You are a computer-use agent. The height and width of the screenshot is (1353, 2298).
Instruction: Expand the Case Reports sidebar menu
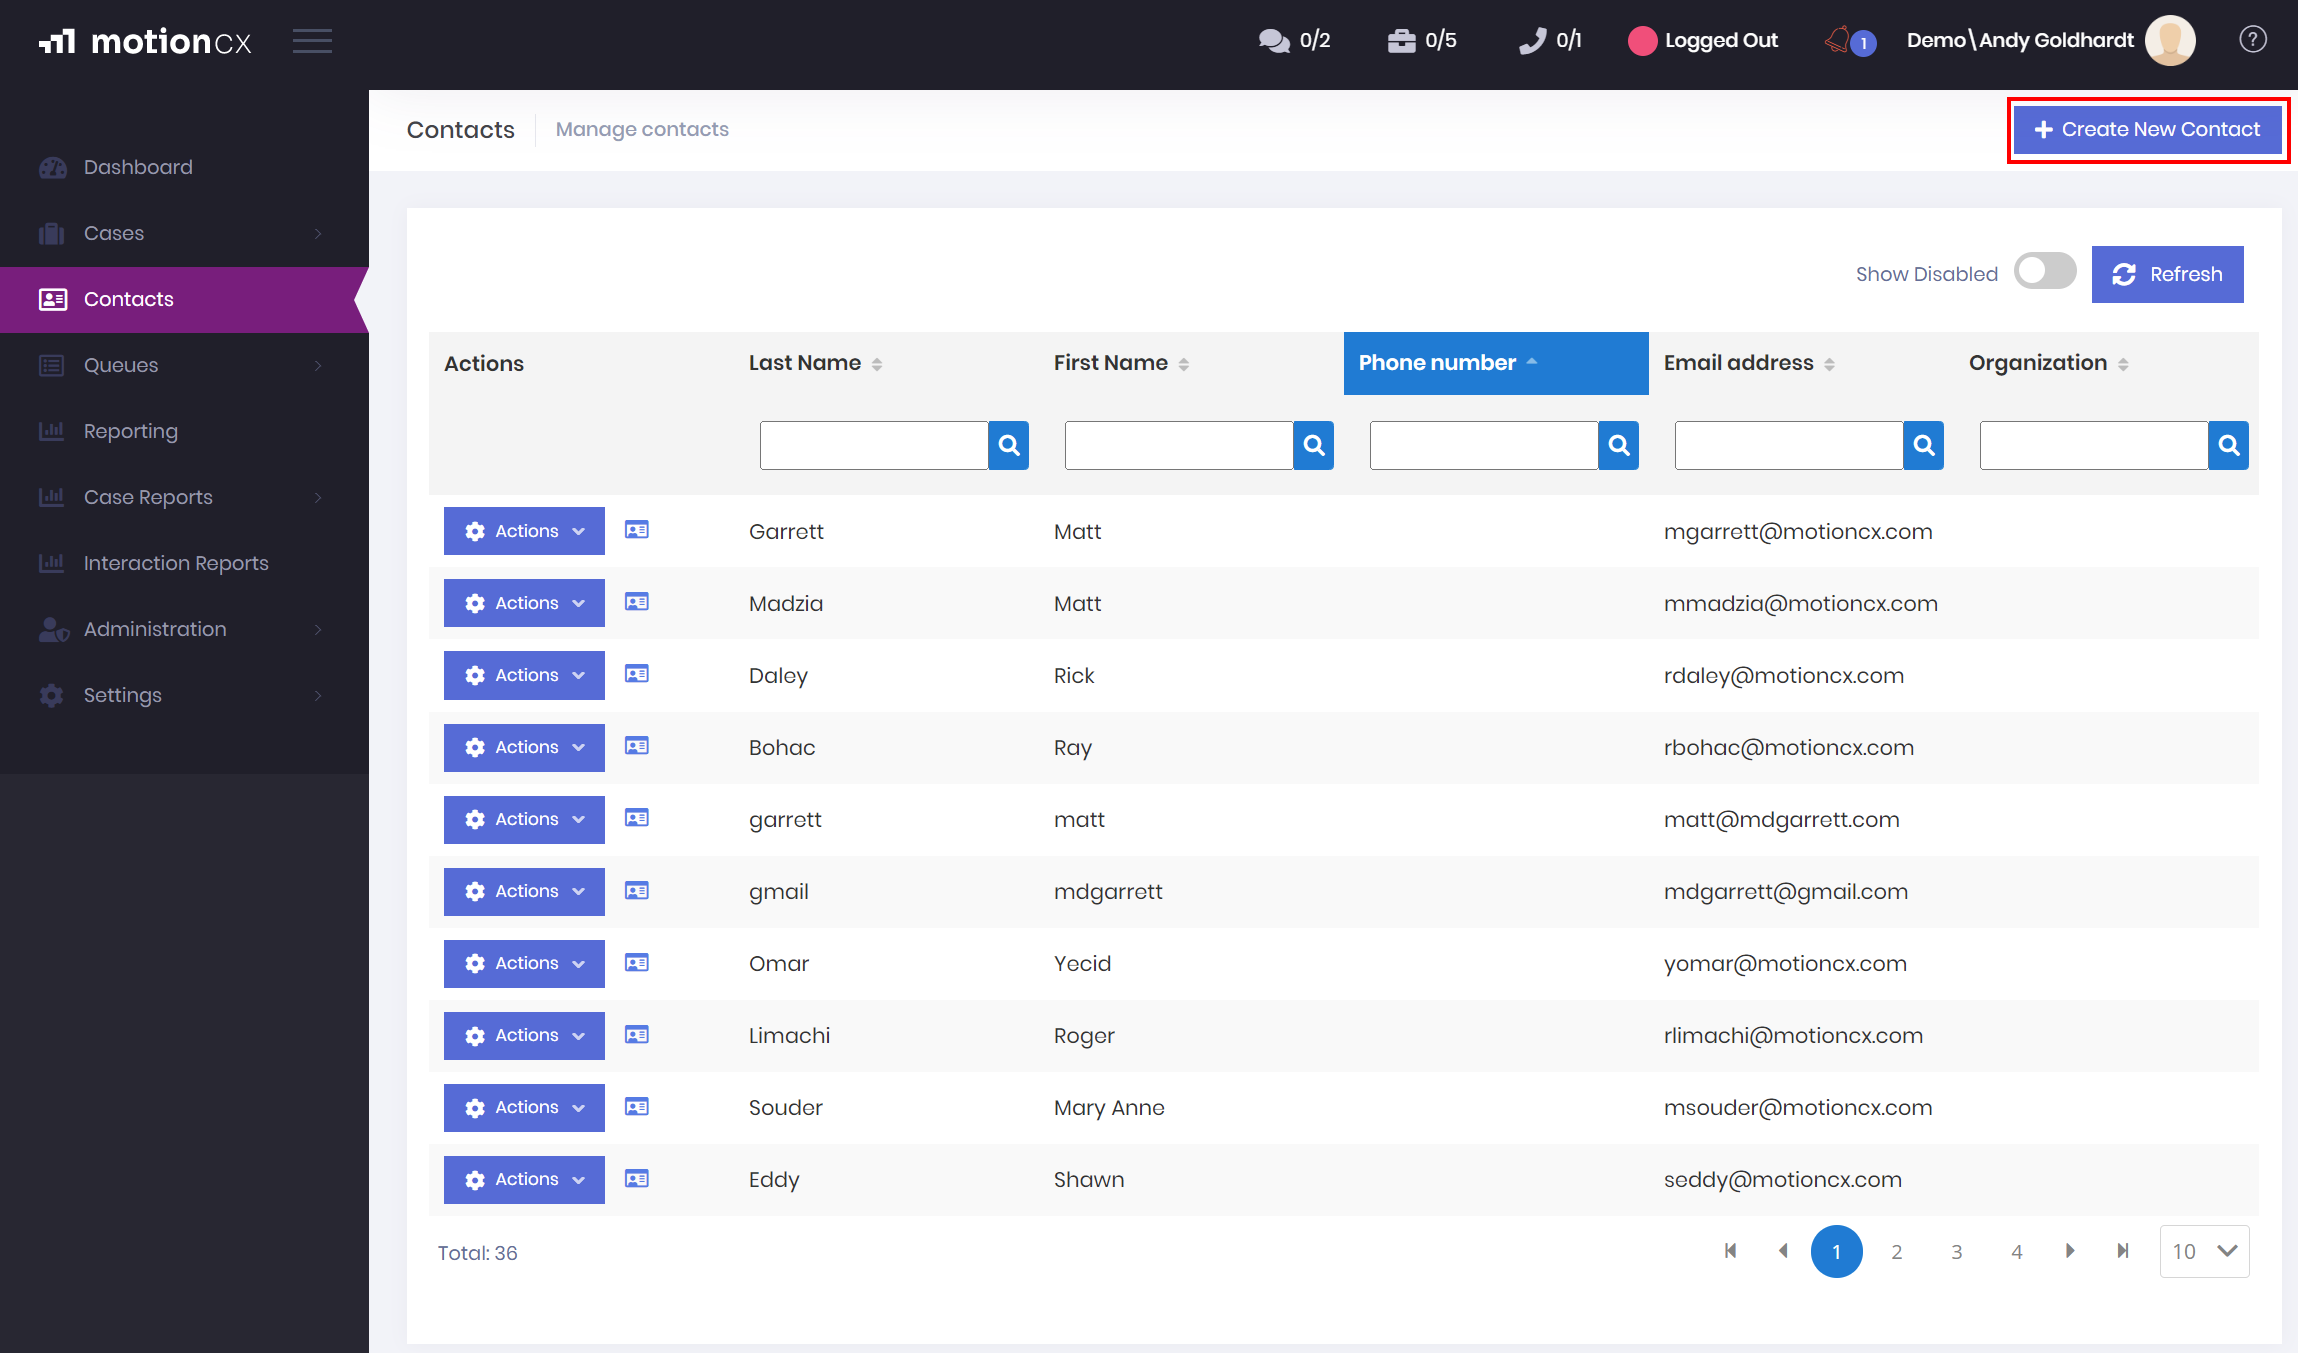click(184, 497)
